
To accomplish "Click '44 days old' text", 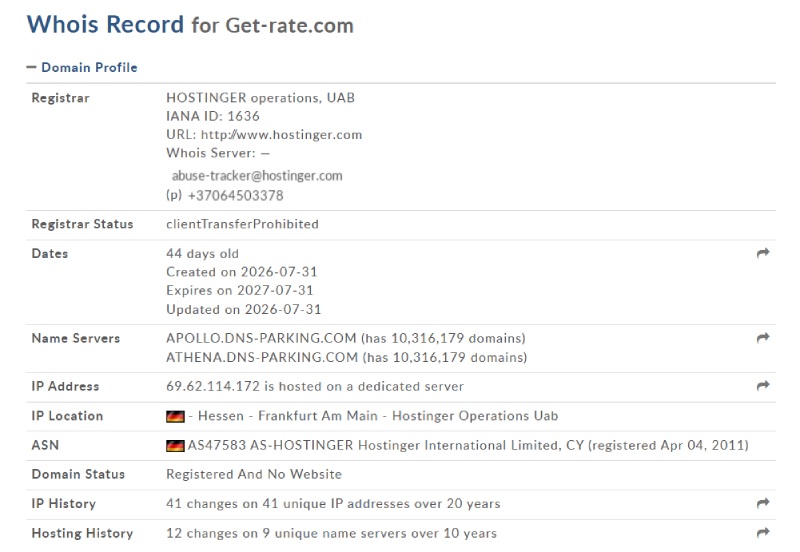I will tap(202, 254).
